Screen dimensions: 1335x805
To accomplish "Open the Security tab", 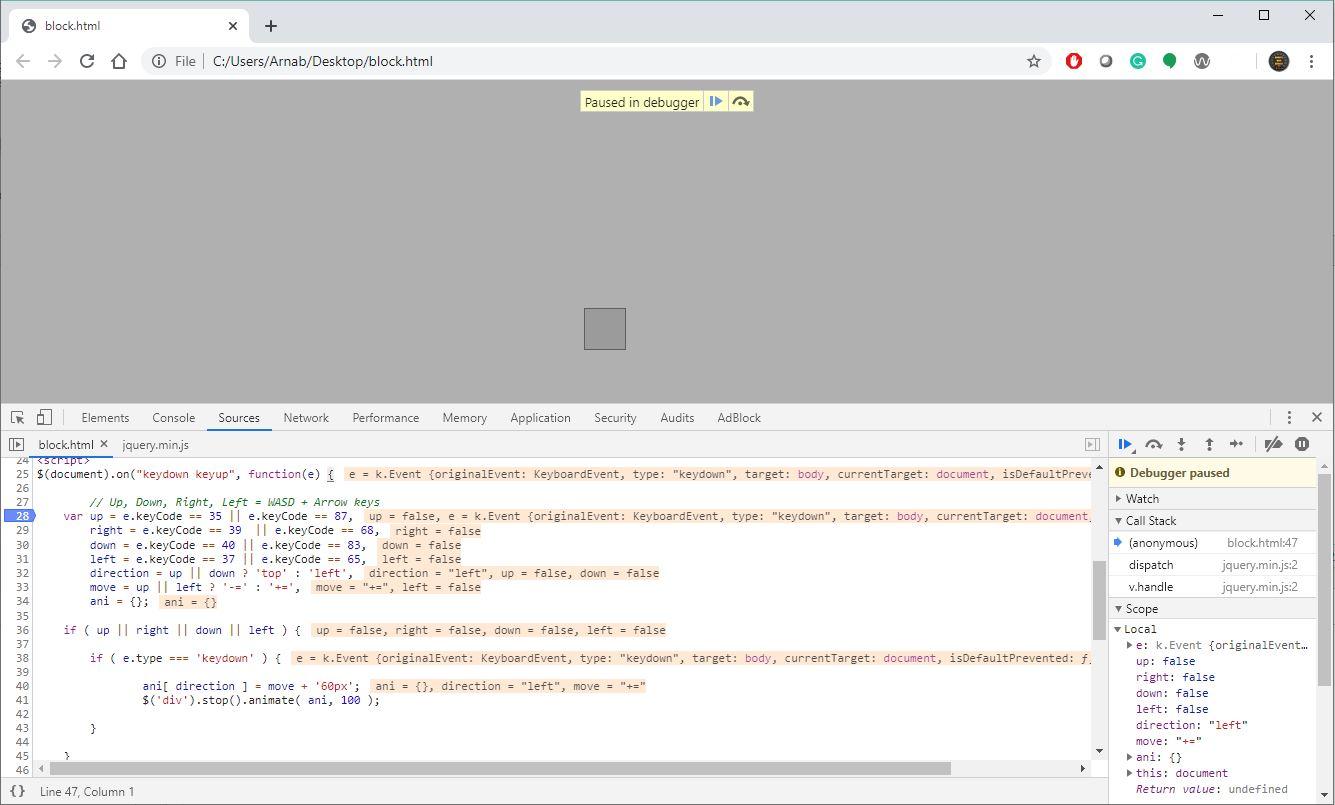I will point(615,417).
